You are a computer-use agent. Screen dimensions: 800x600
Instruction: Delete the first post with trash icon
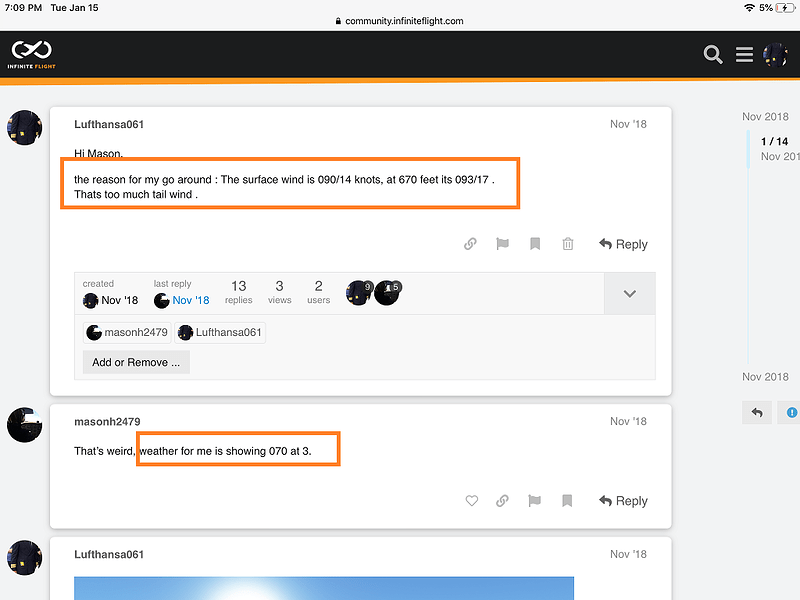[568, 244]
